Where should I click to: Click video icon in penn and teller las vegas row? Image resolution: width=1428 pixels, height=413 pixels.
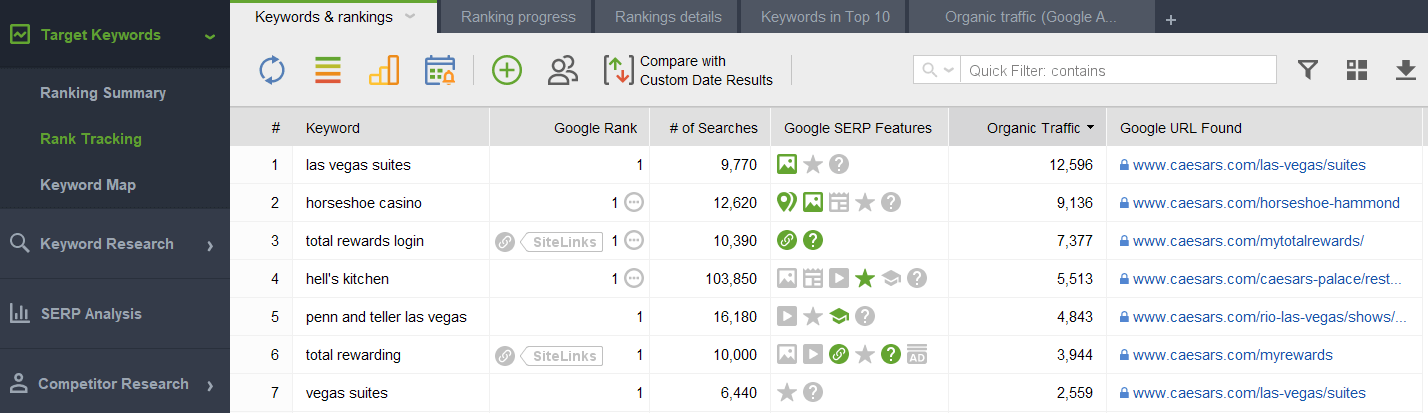coord(787,317)
